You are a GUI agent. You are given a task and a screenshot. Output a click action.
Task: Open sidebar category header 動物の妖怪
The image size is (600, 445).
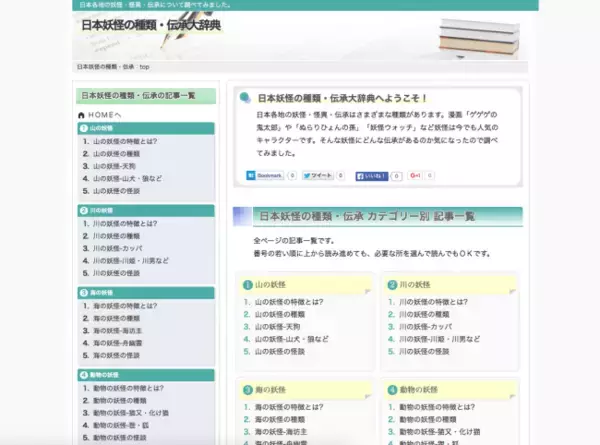coord(146,375)
